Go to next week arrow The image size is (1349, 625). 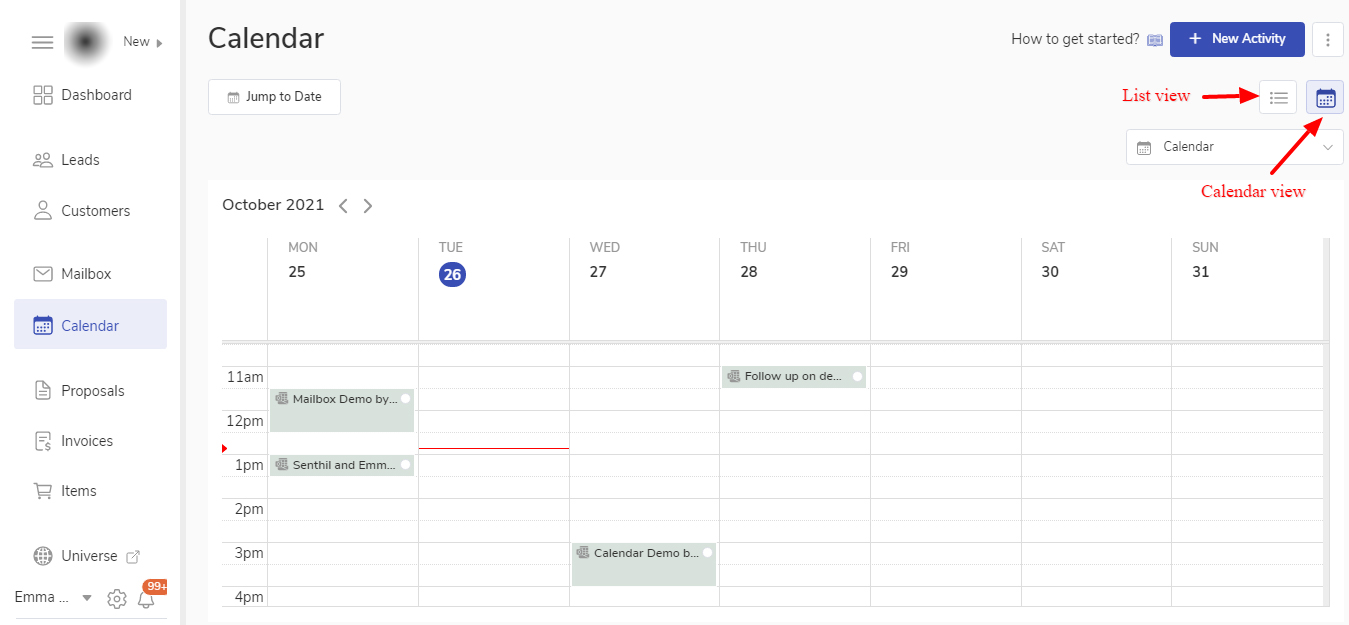pos(368,206)
